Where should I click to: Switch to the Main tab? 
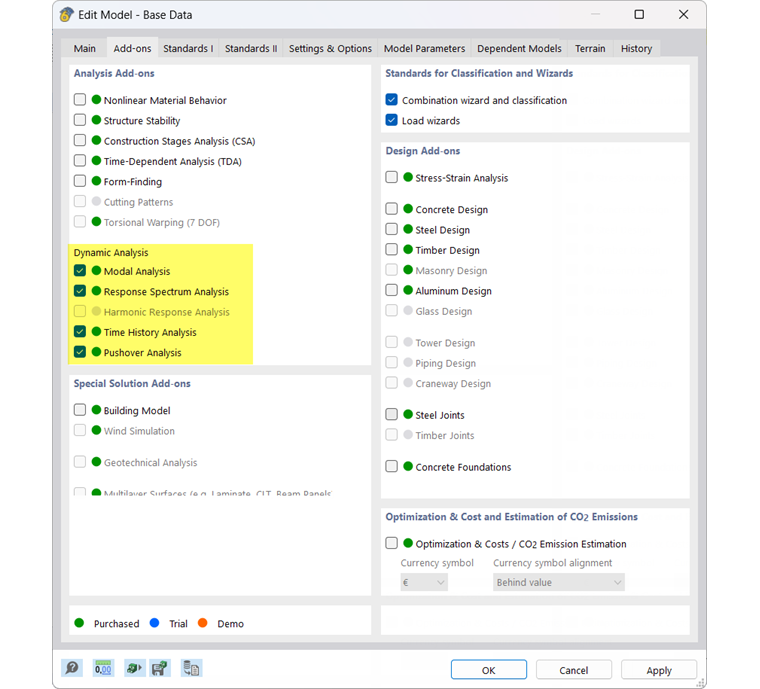tap(85, 48)
